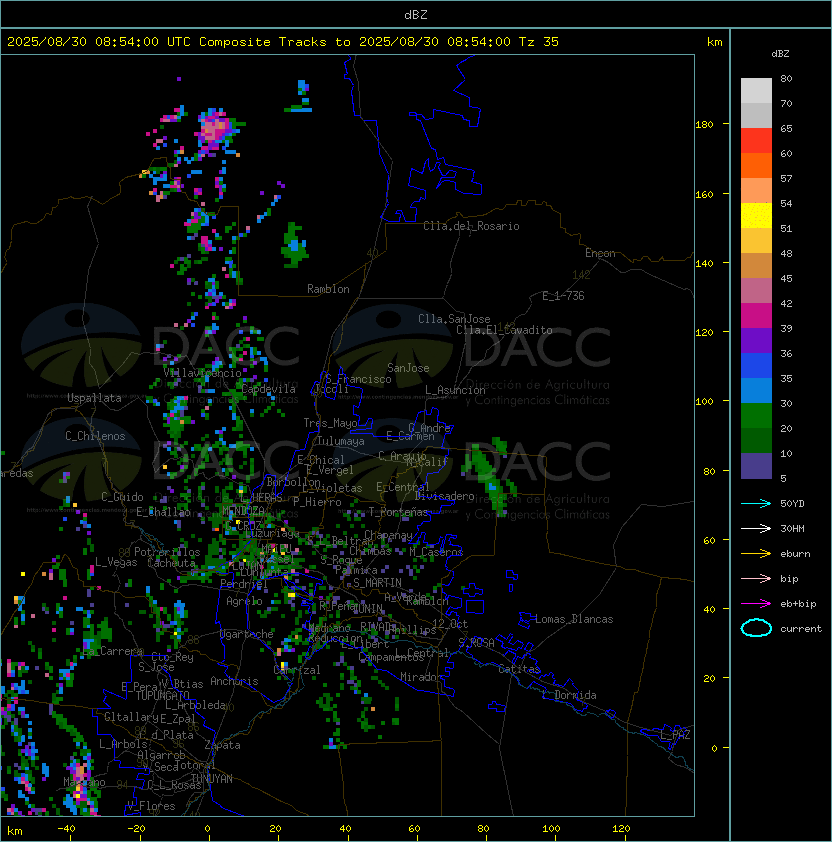Screen dimensions: 832x842
Task: Click the Tulumaya map label
Action: pyautogui.click(x=341, y=441)
